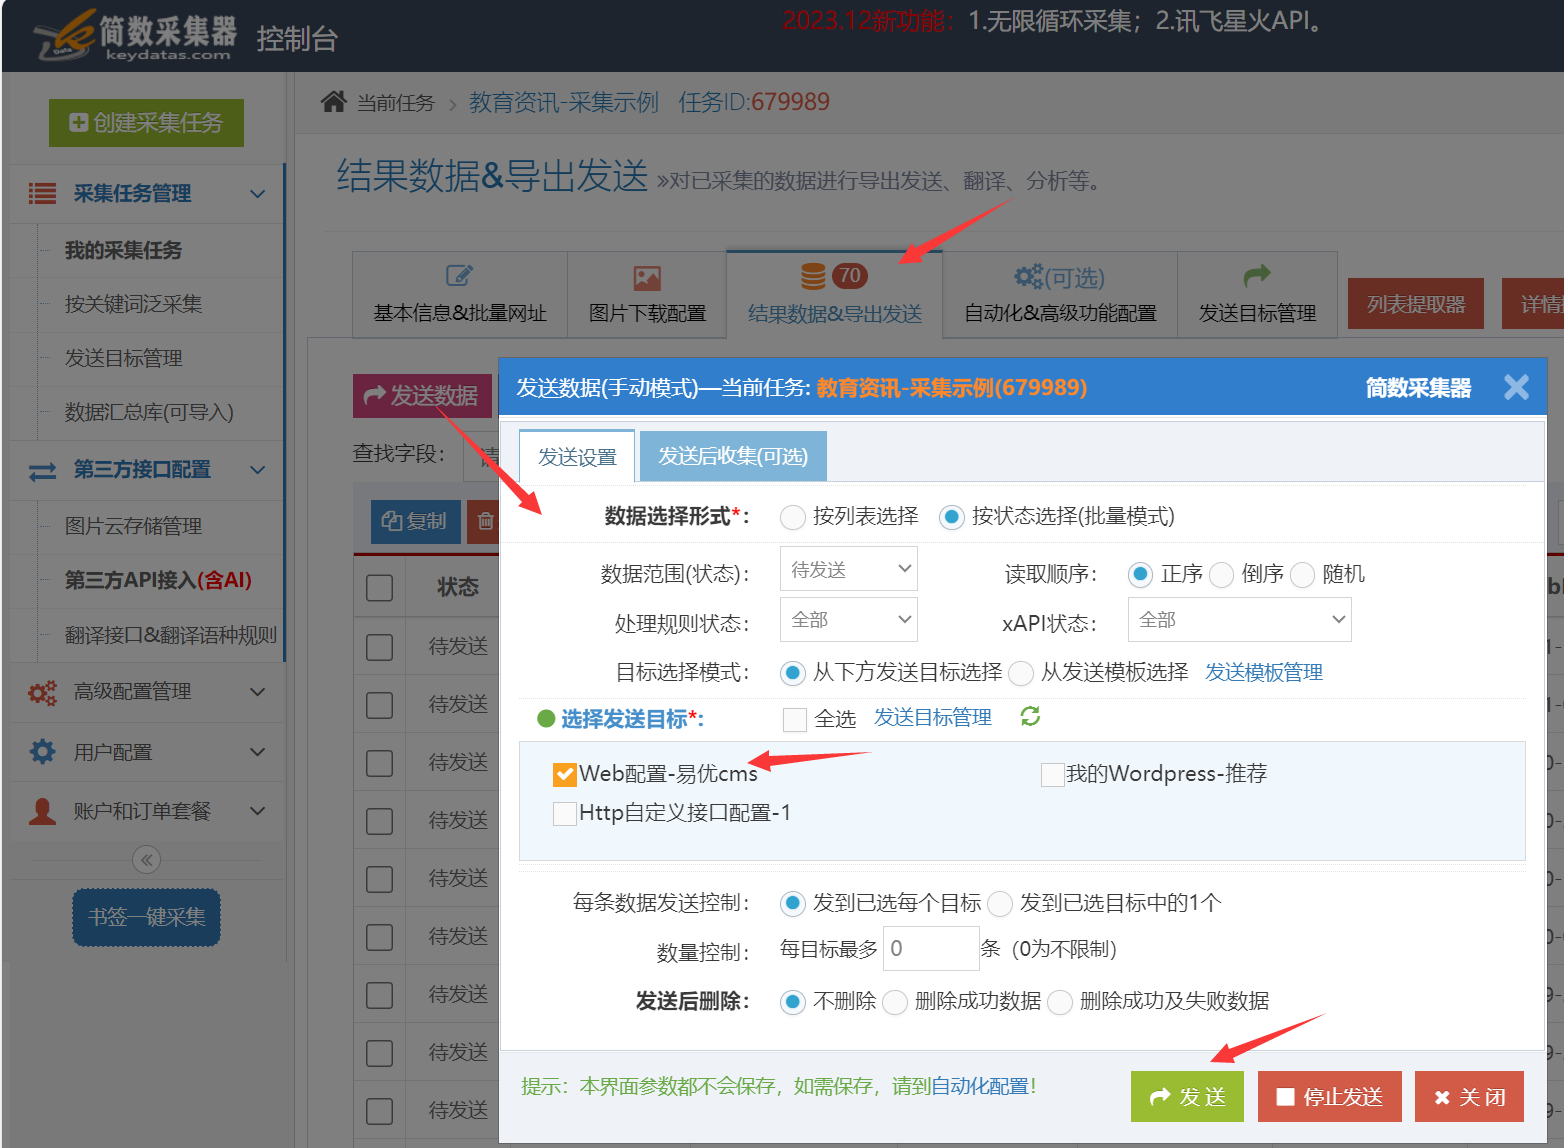Select 删除成功数据 radio option
The height and width of the screenshot is (1148, 1564).
pos(895,1002)
